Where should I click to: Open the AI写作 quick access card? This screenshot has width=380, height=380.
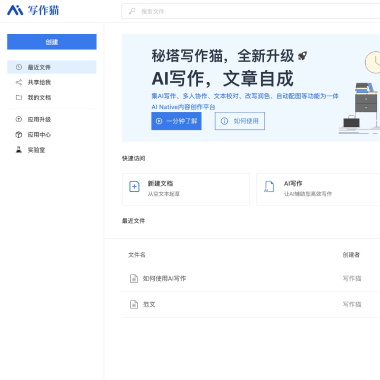[x=318, y=189]
